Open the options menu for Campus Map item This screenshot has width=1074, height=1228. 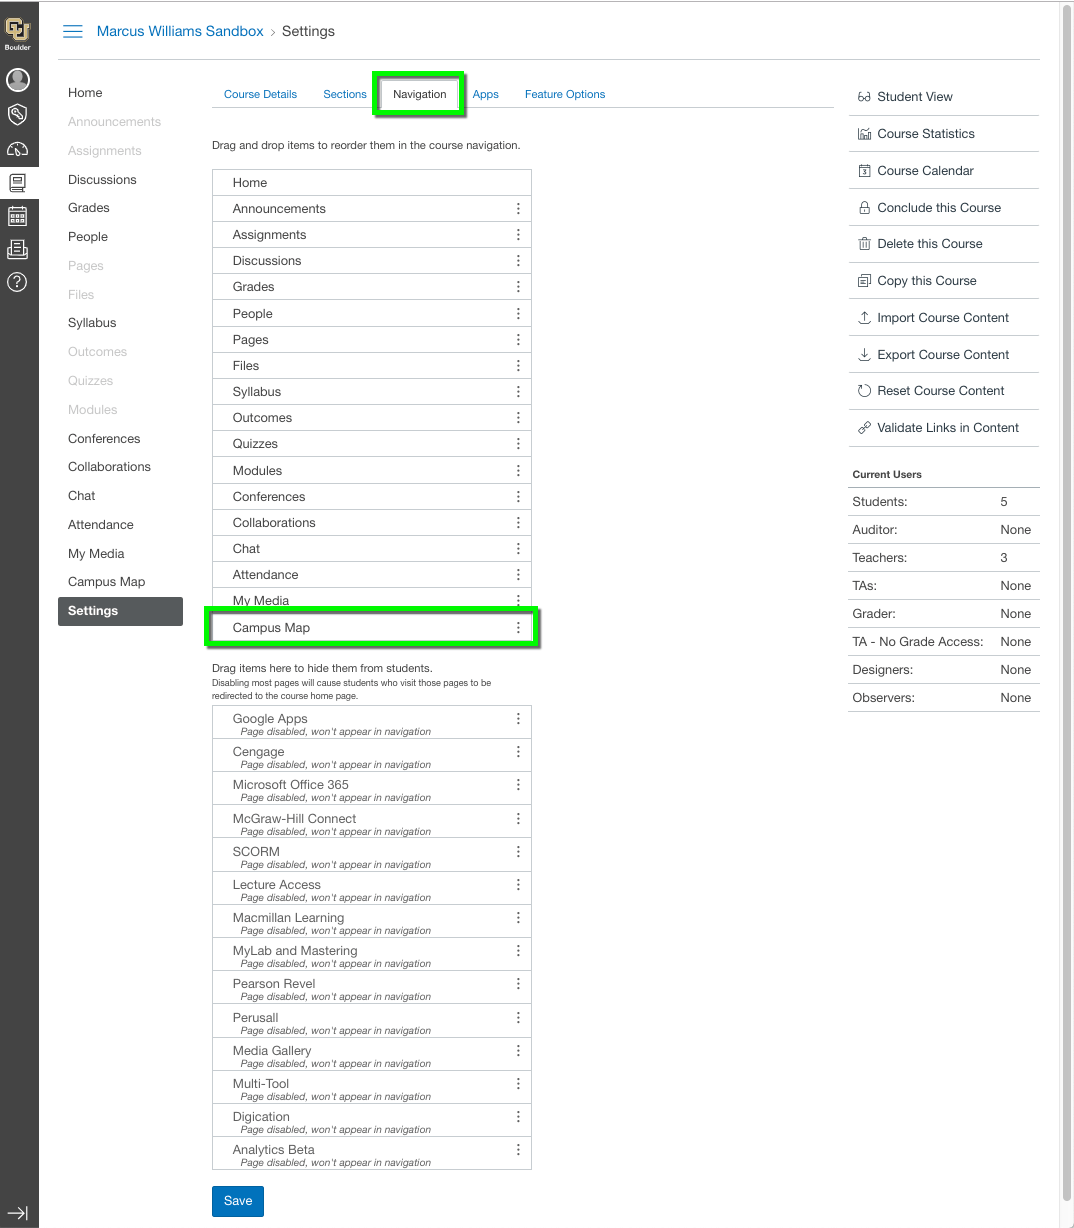click(x=518, y=627)
